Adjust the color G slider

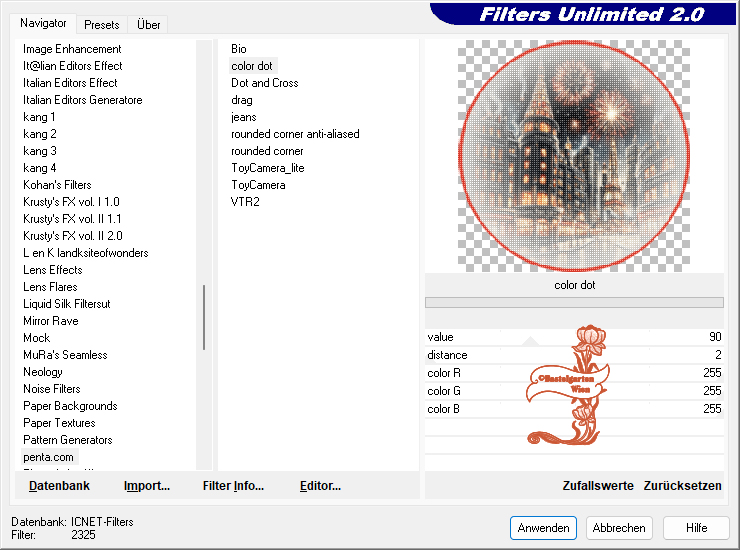[x=574, y=390]
